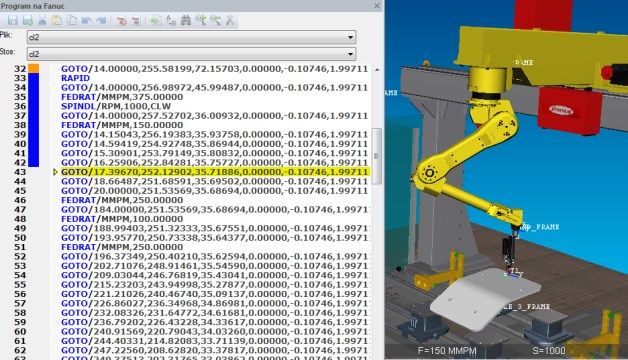
Task: Click the vertical scrollbar thumb of code list
Action: coord(376,156)
